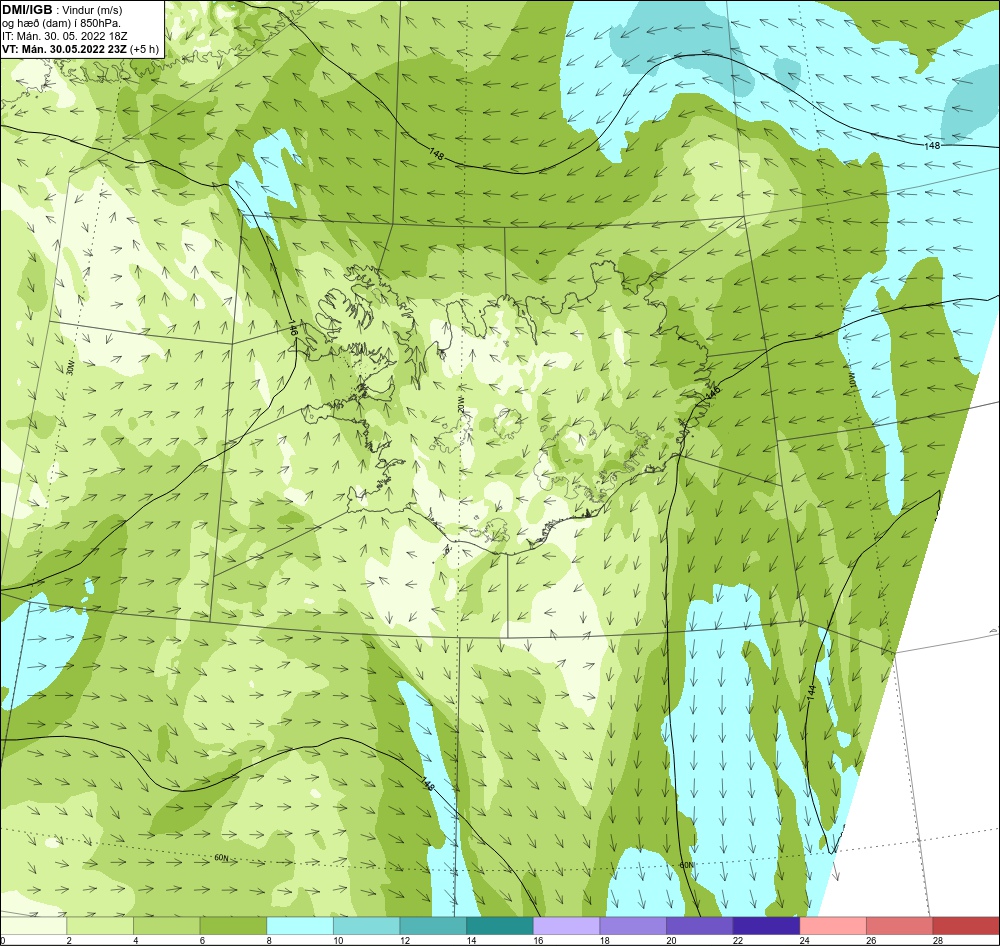The width and height of the screenshot is (1000, 946).
Task: Click the 24–26 m/s pink legend swatch
Action: (833, 926)
